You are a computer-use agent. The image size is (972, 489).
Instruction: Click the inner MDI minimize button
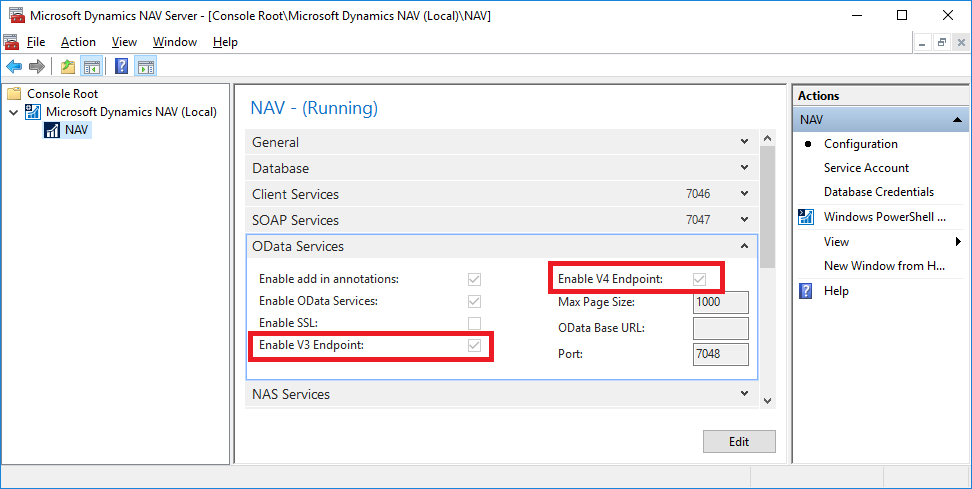click(x=923, y=43)
